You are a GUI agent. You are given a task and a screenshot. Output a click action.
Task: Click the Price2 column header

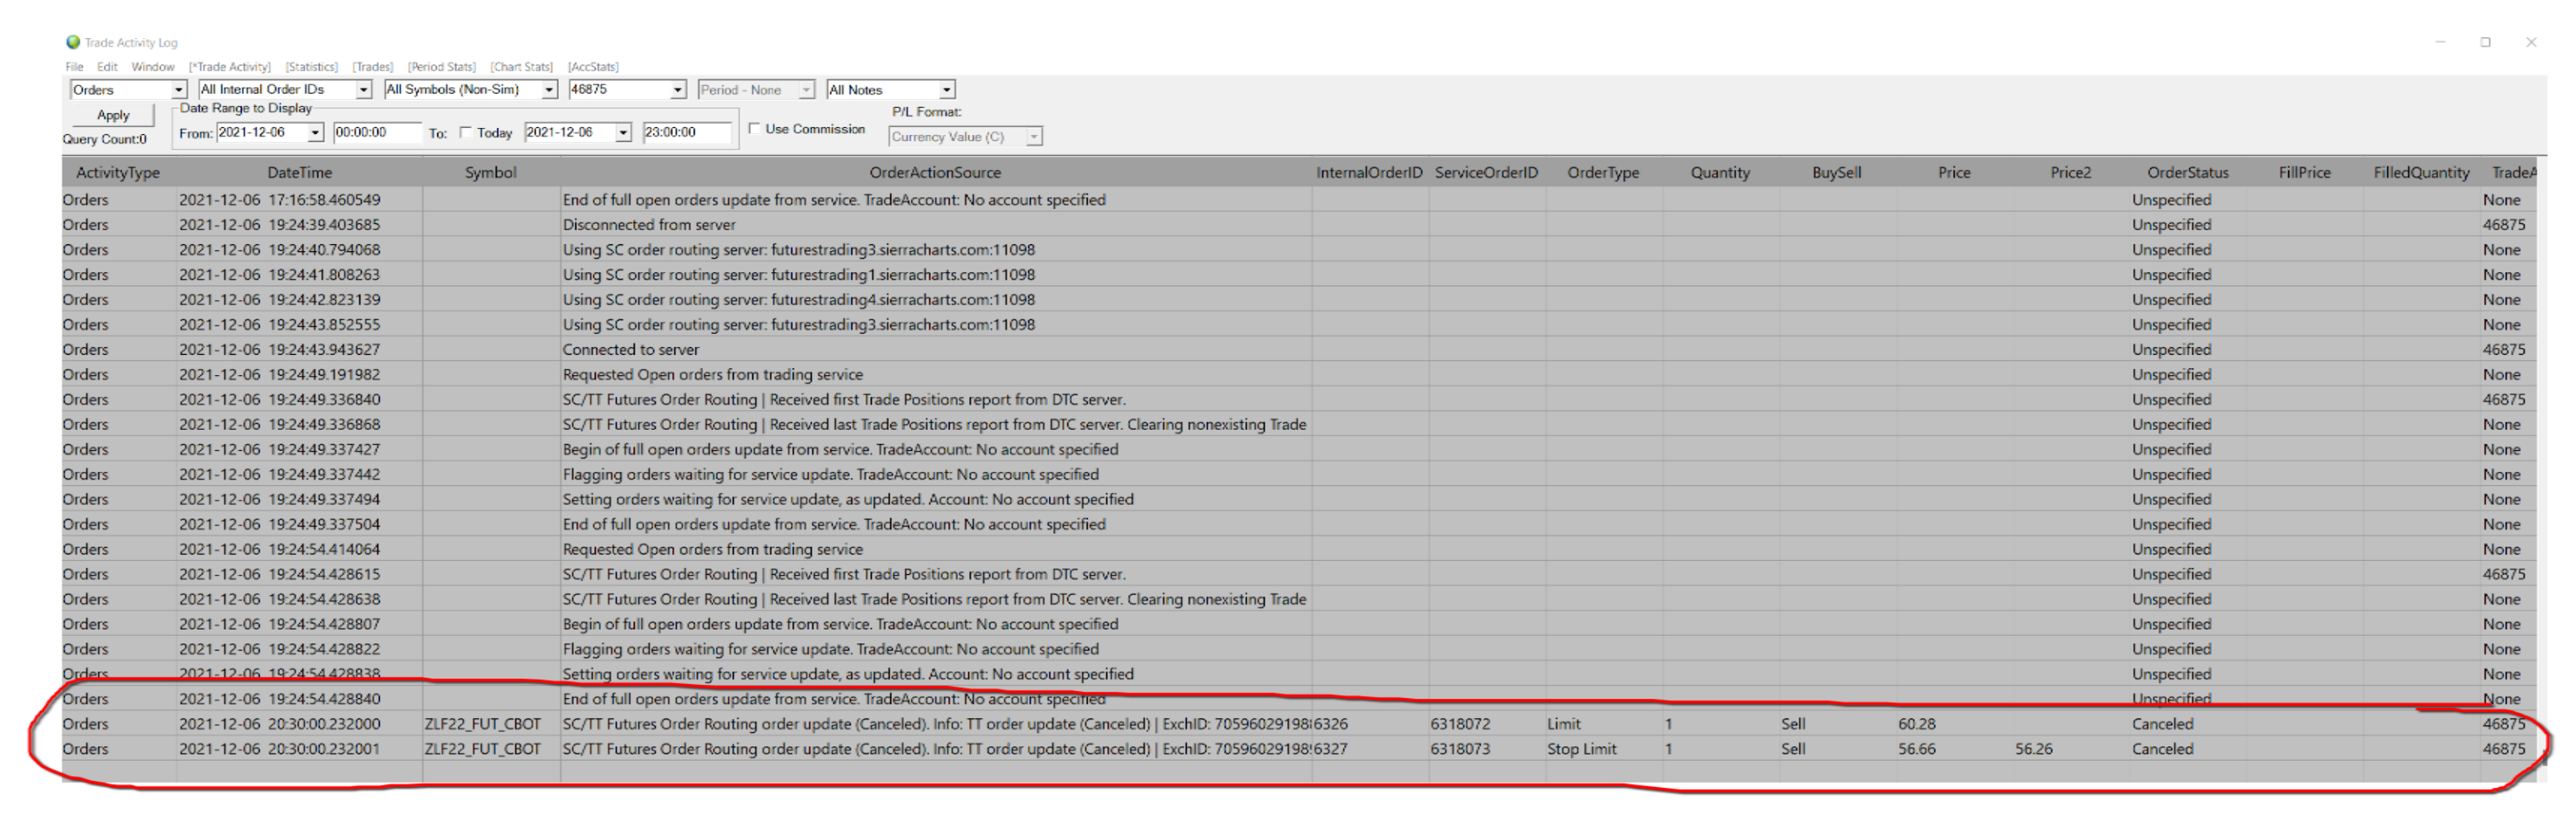pos(2071,172)
